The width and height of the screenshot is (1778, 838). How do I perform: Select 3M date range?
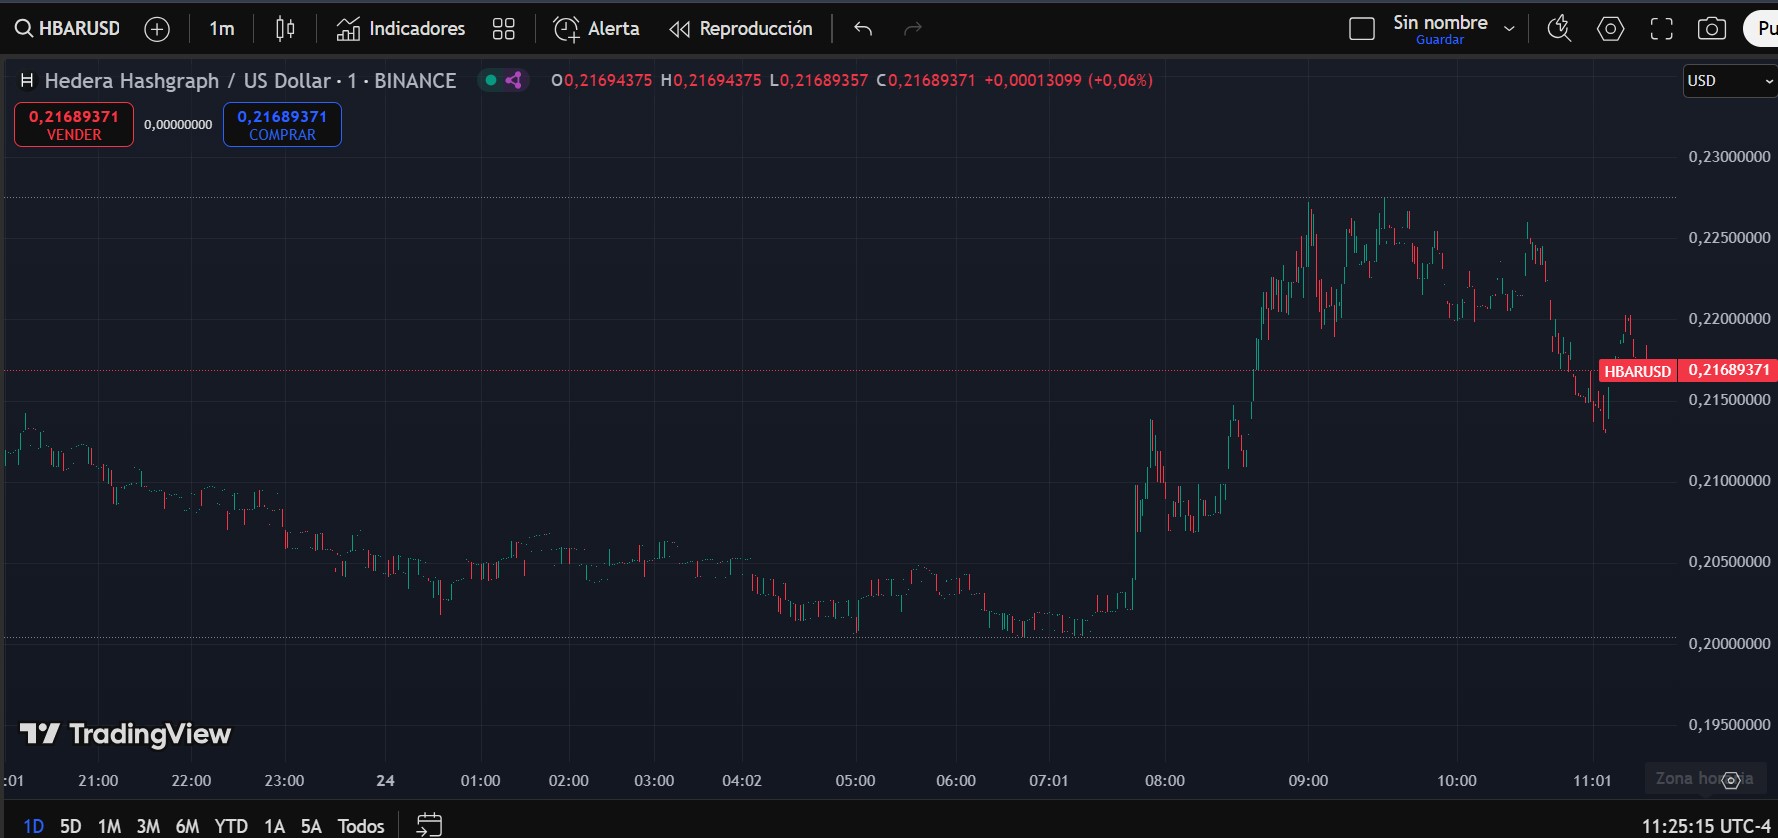tap(148, 826)
